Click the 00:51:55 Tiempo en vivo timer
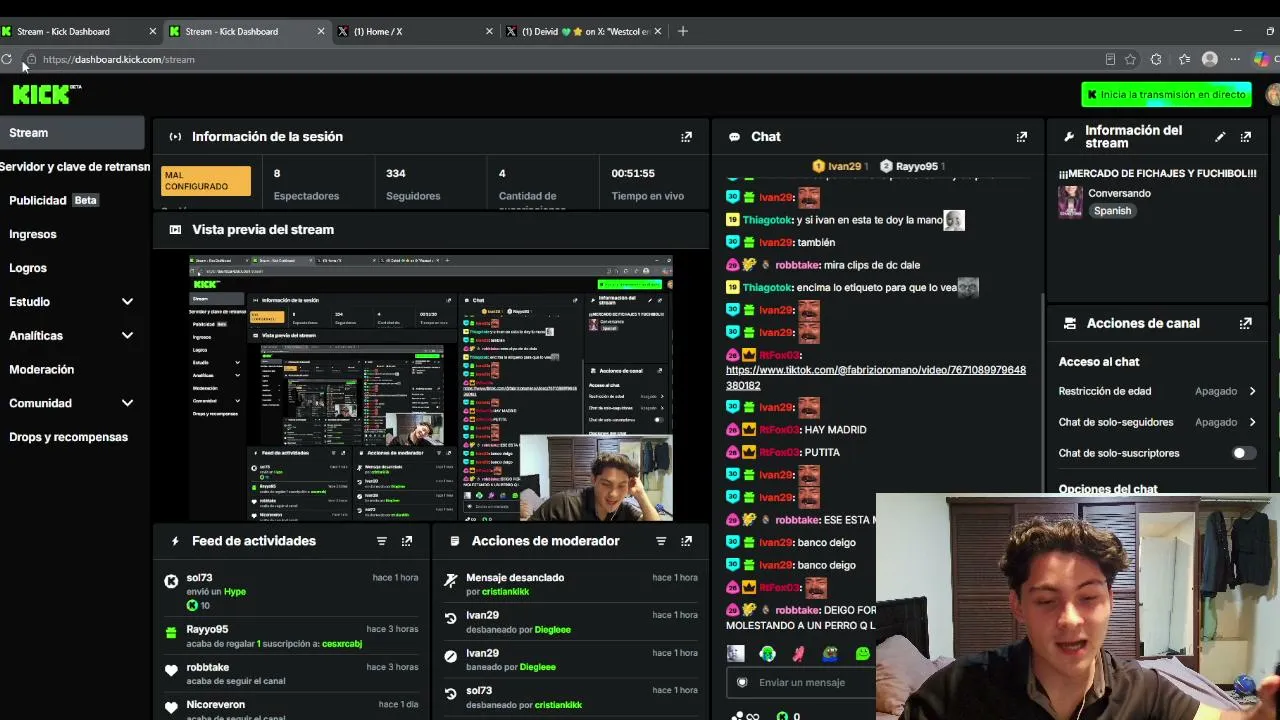 pyautogui.click(x=648, y=184)
